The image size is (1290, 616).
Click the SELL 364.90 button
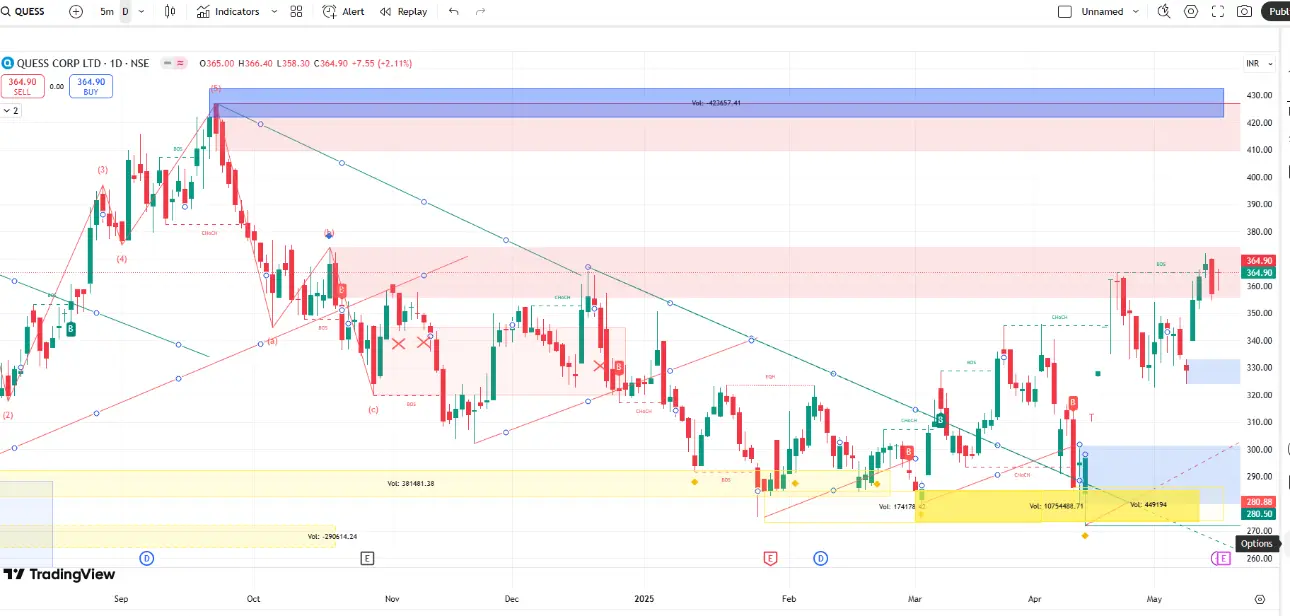point(22,86)
